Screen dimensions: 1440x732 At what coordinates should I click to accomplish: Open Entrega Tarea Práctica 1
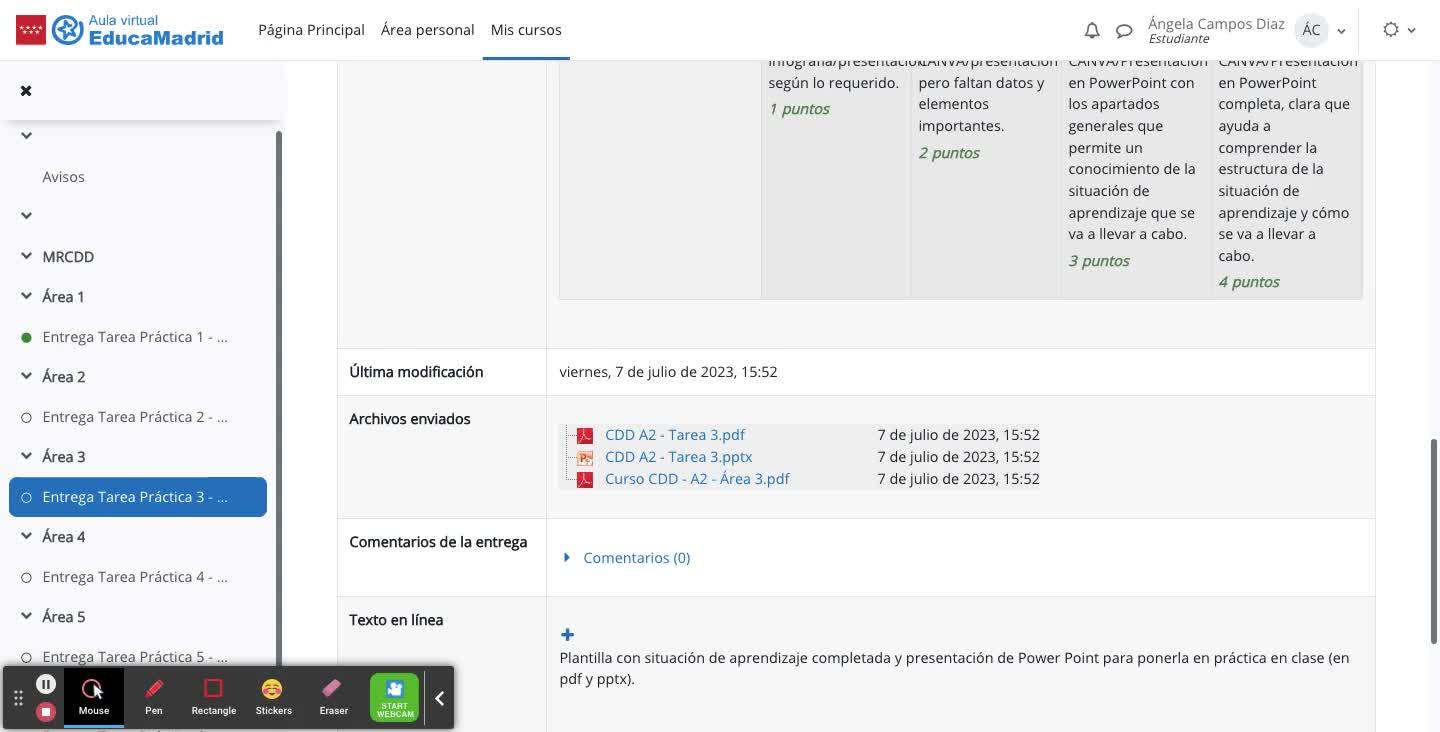tap(135, 337)
